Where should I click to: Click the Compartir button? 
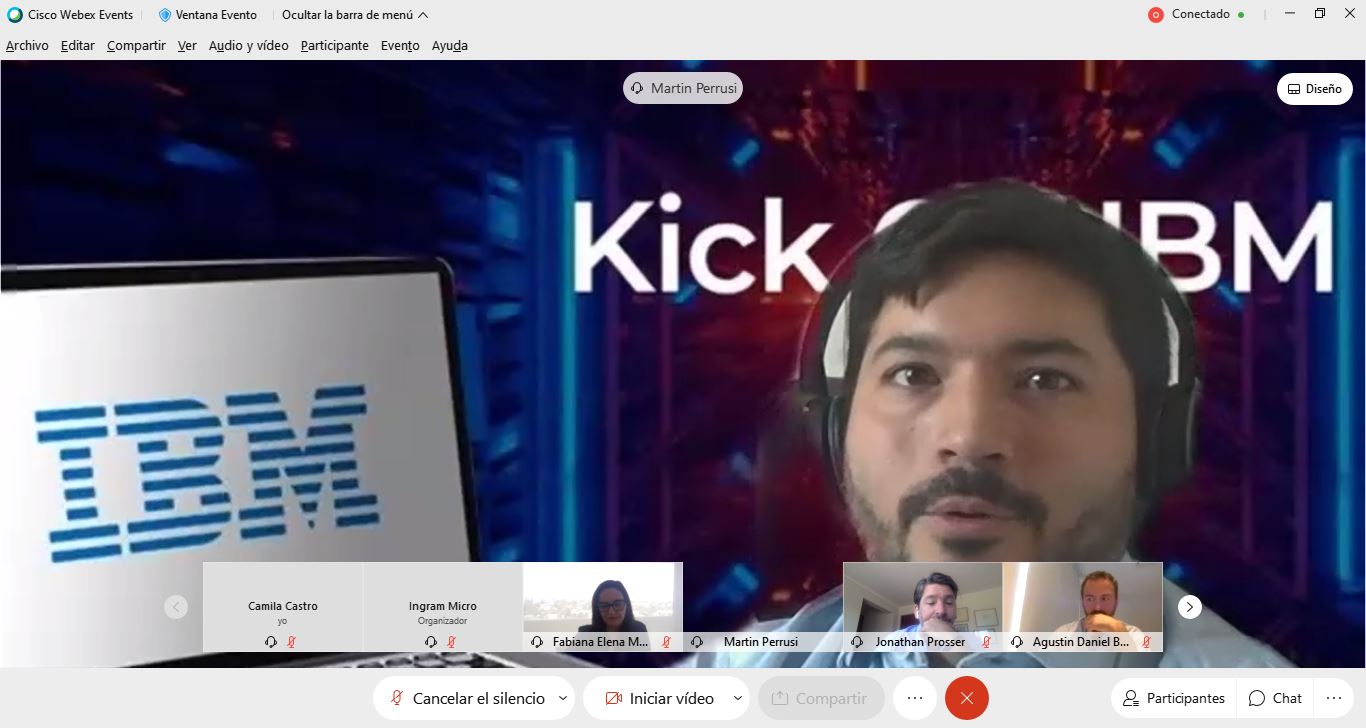point(821,698)
